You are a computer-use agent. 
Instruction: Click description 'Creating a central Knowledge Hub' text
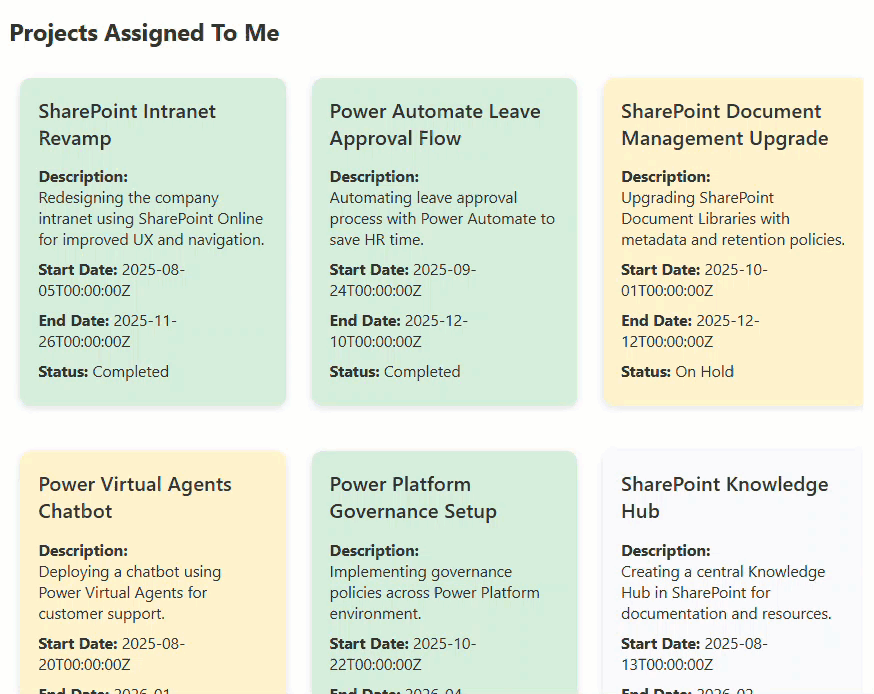coord(726,593)
